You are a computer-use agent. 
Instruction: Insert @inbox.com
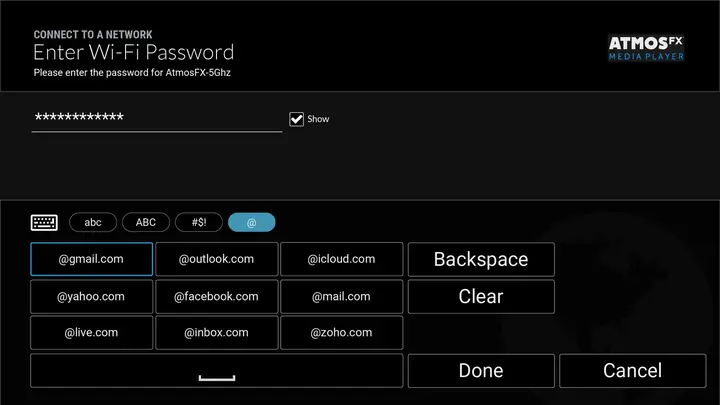pos(216,333)
